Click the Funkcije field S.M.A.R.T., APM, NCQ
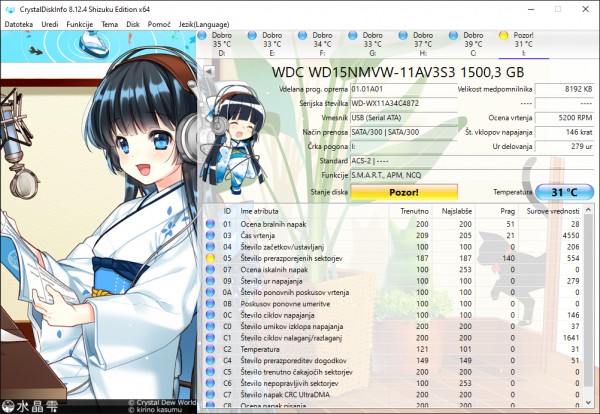 point(472,175)
